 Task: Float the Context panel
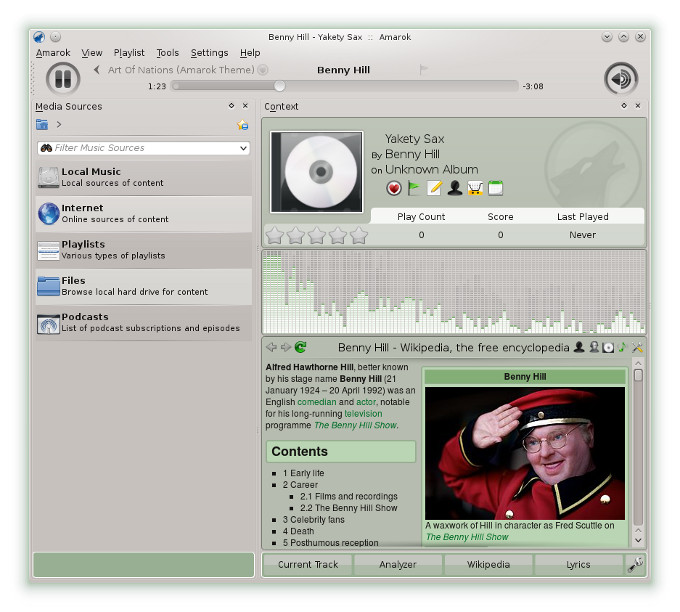624,106
